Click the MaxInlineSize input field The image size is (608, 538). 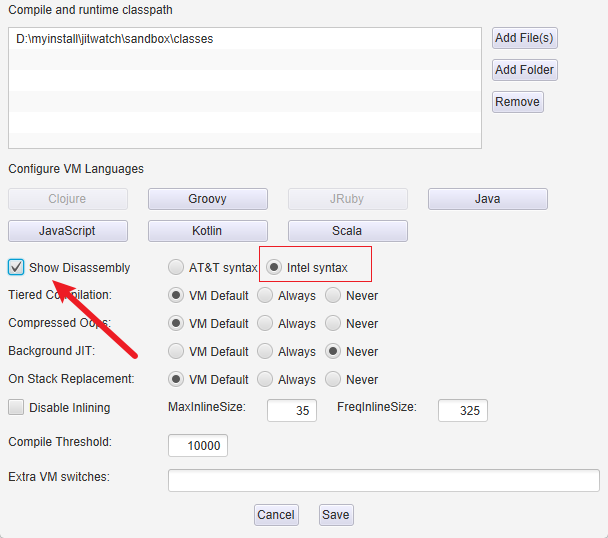[292, 410]
